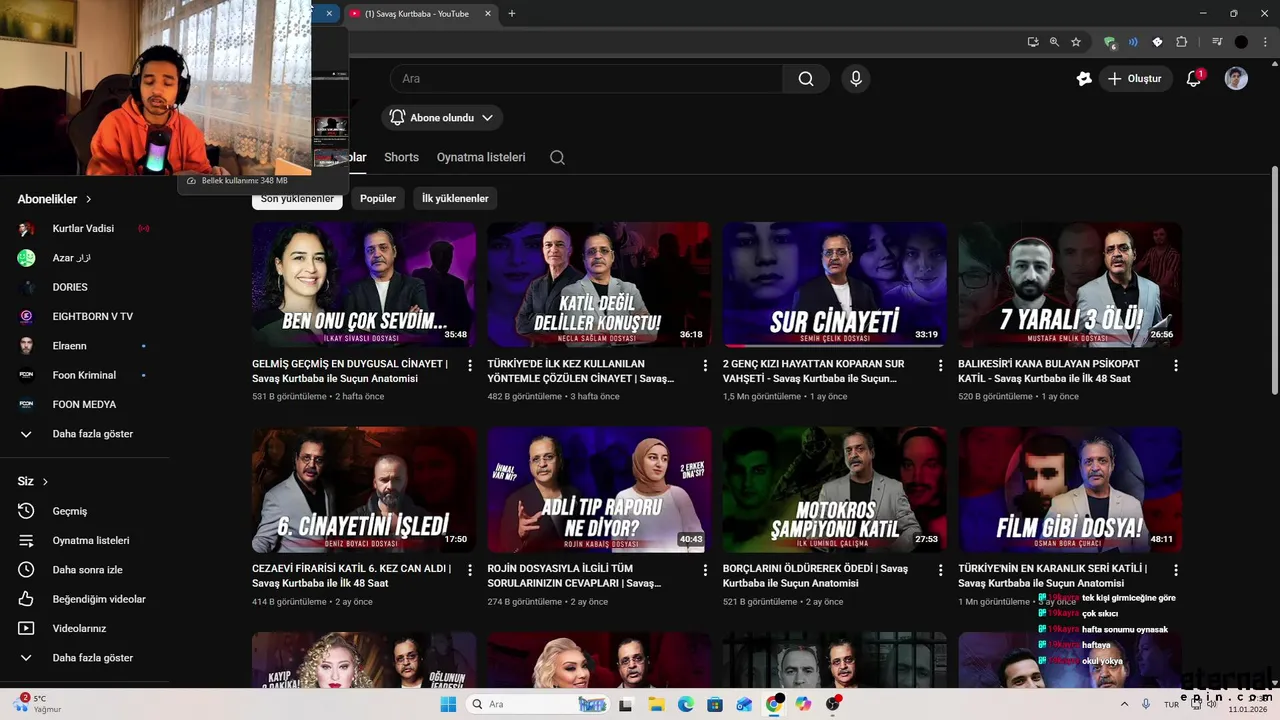Open the Chrome profile circle icon
Image resolution: width=1280 pixels, height=720 pixels.
1241,42
